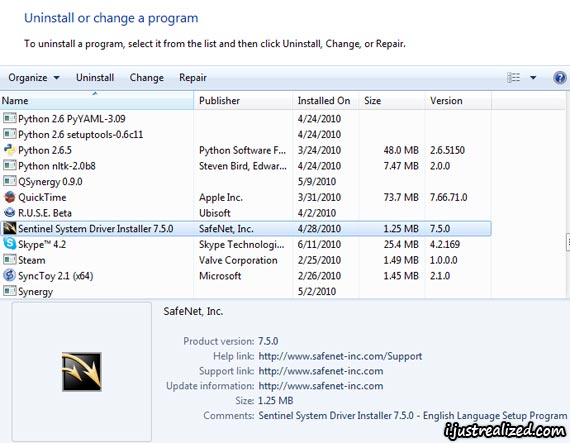Sort the list by Name column header
570x443 pixels.
click(97, 101)
